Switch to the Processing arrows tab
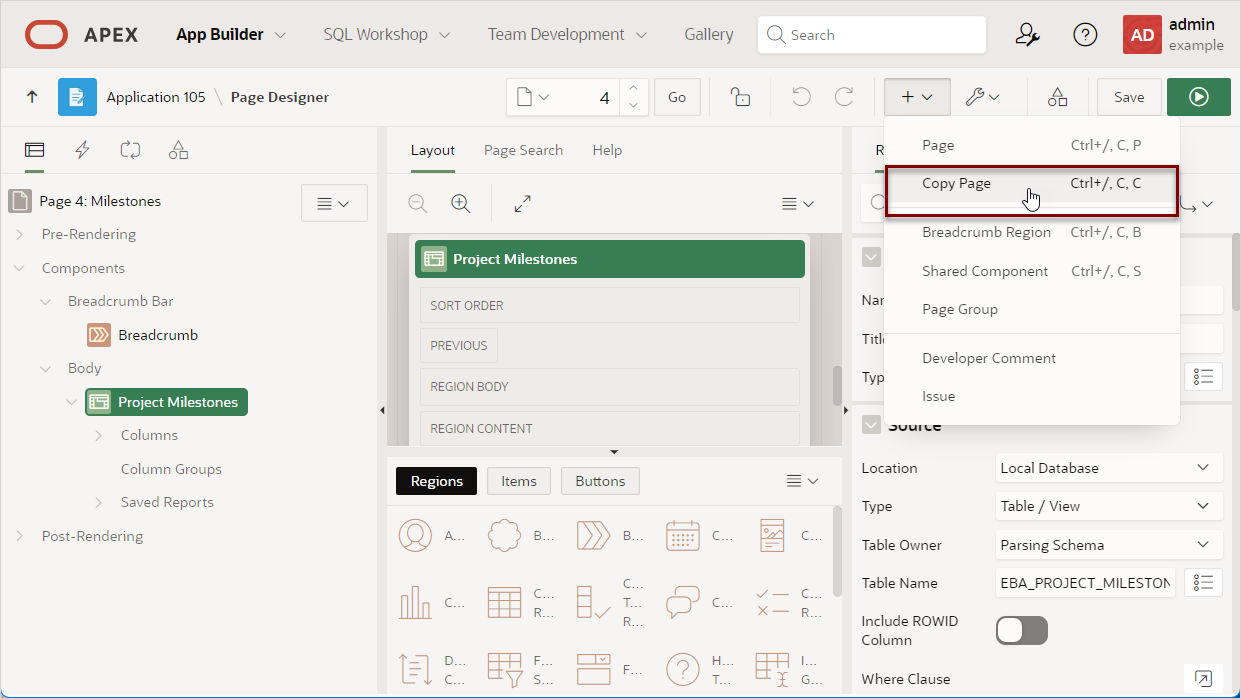Viewport: 1241px width, 699px height. 130,150
